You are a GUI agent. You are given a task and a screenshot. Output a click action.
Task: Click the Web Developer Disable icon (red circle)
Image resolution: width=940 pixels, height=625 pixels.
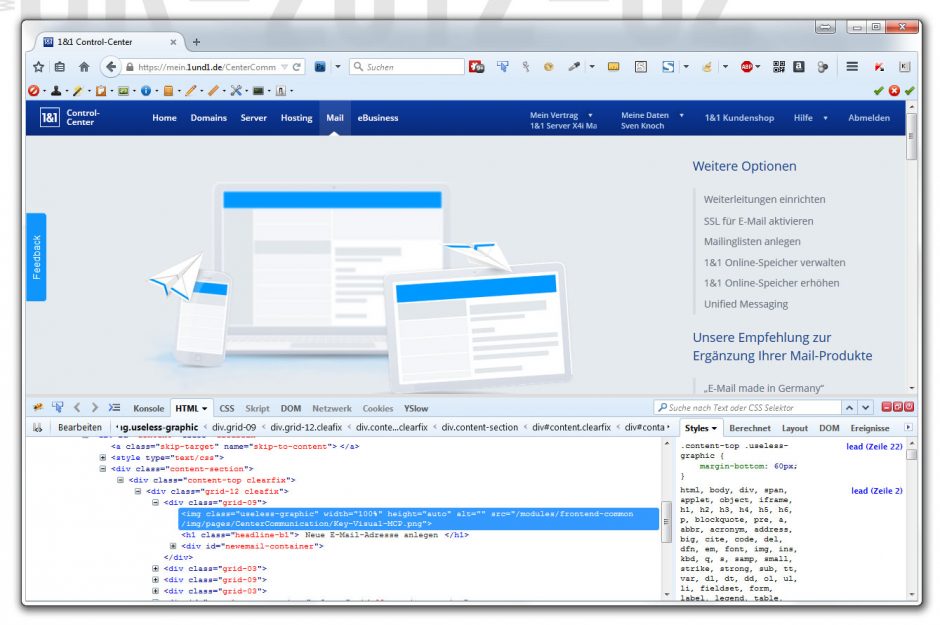(34, 90)
